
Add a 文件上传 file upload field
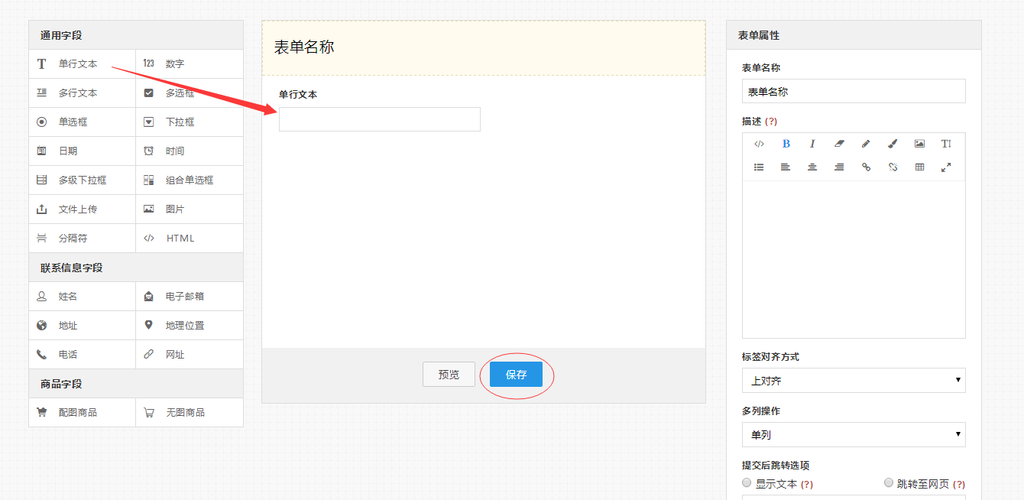click(82, 210)
